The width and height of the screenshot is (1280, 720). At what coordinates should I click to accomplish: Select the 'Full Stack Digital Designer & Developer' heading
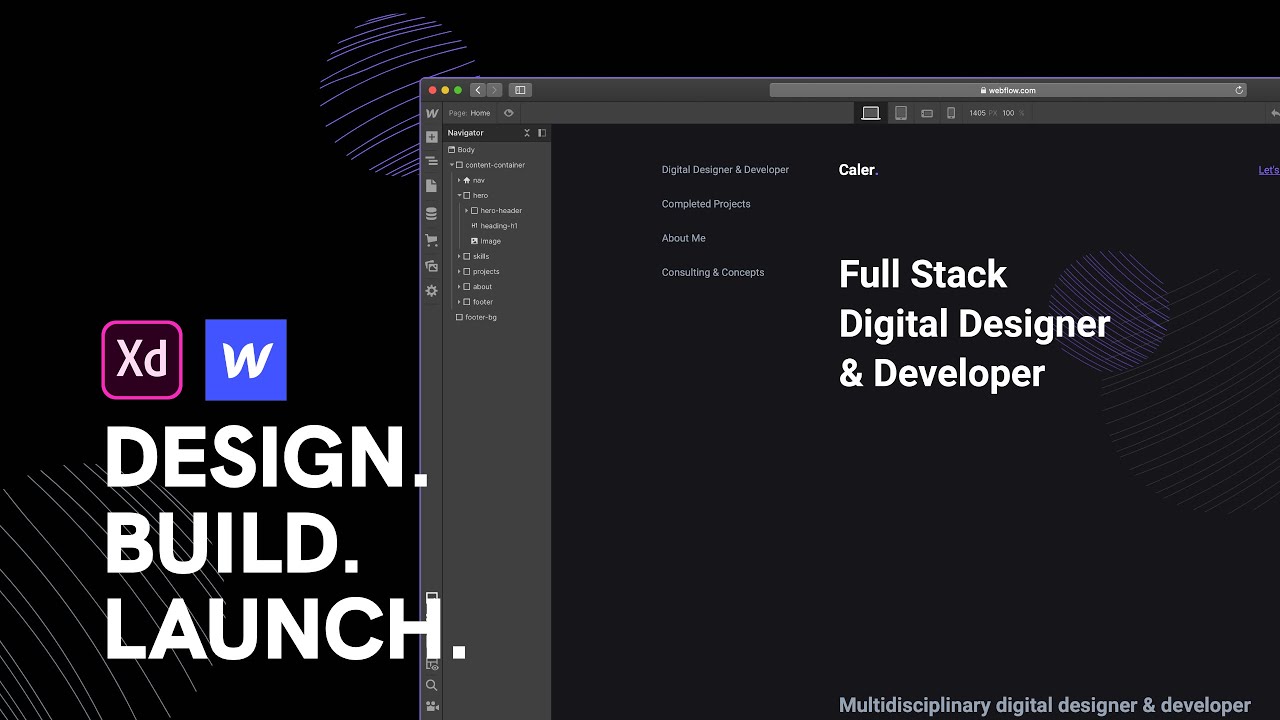[x=974, y=323]
